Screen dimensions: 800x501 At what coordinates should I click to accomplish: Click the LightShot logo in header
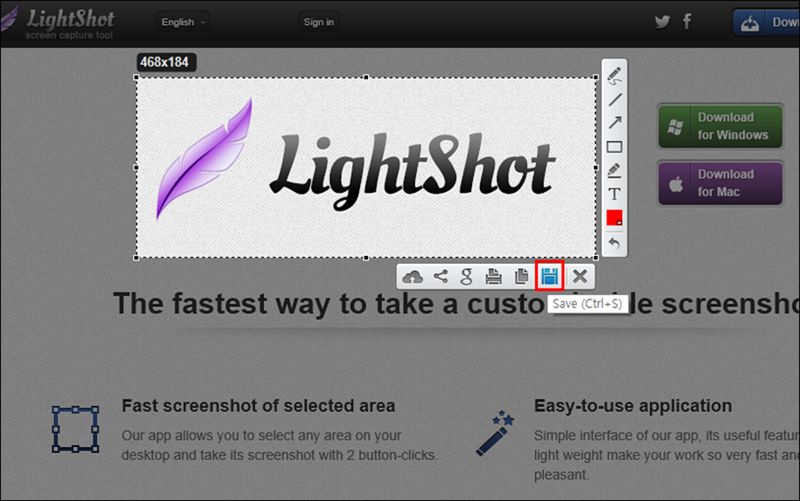(x=58, y=23)
